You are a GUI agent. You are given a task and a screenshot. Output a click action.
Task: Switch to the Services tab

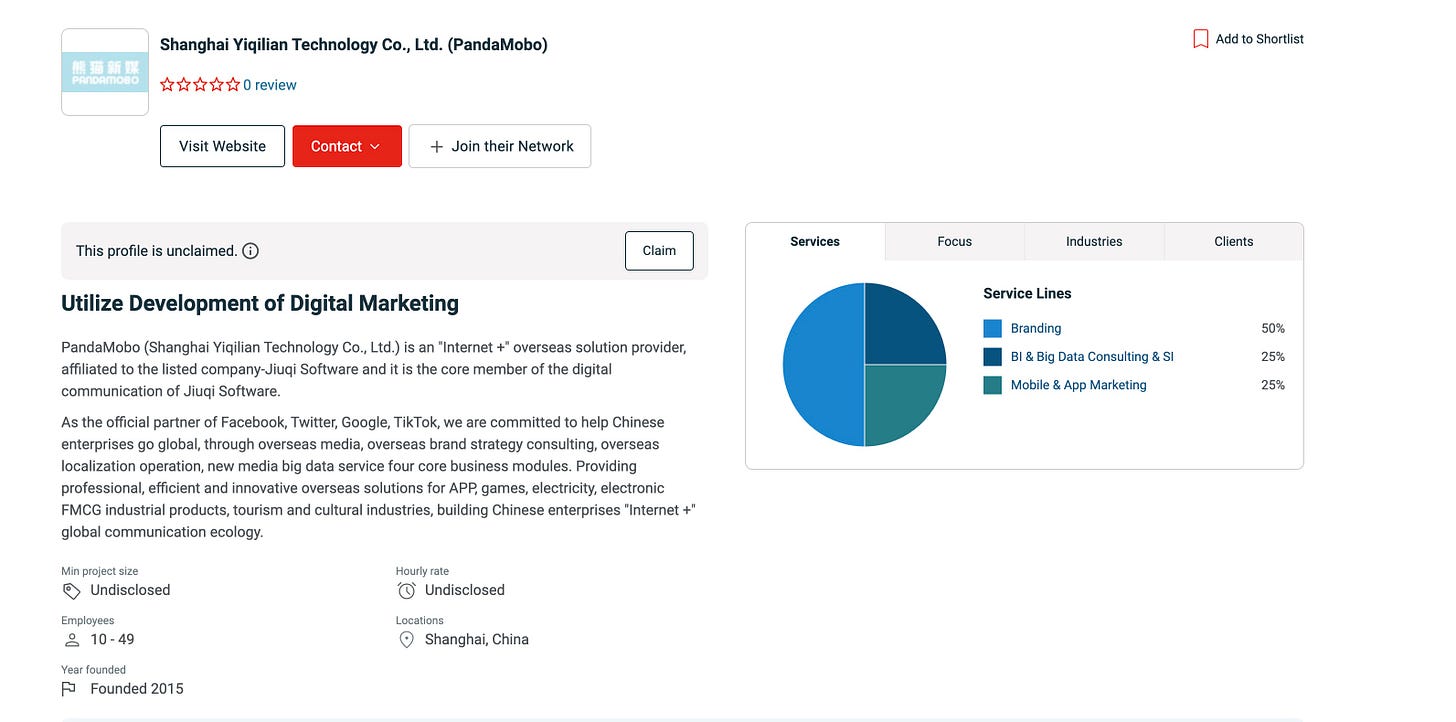[815, 241]
